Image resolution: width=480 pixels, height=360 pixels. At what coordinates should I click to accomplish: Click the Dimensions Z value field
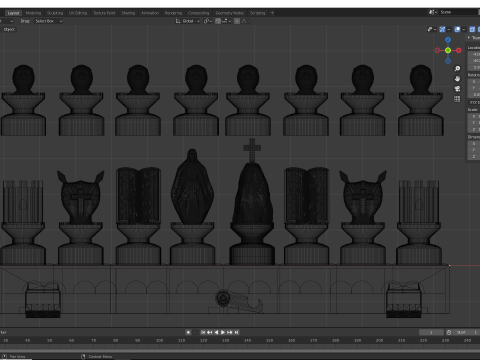[x=474, y=157]
